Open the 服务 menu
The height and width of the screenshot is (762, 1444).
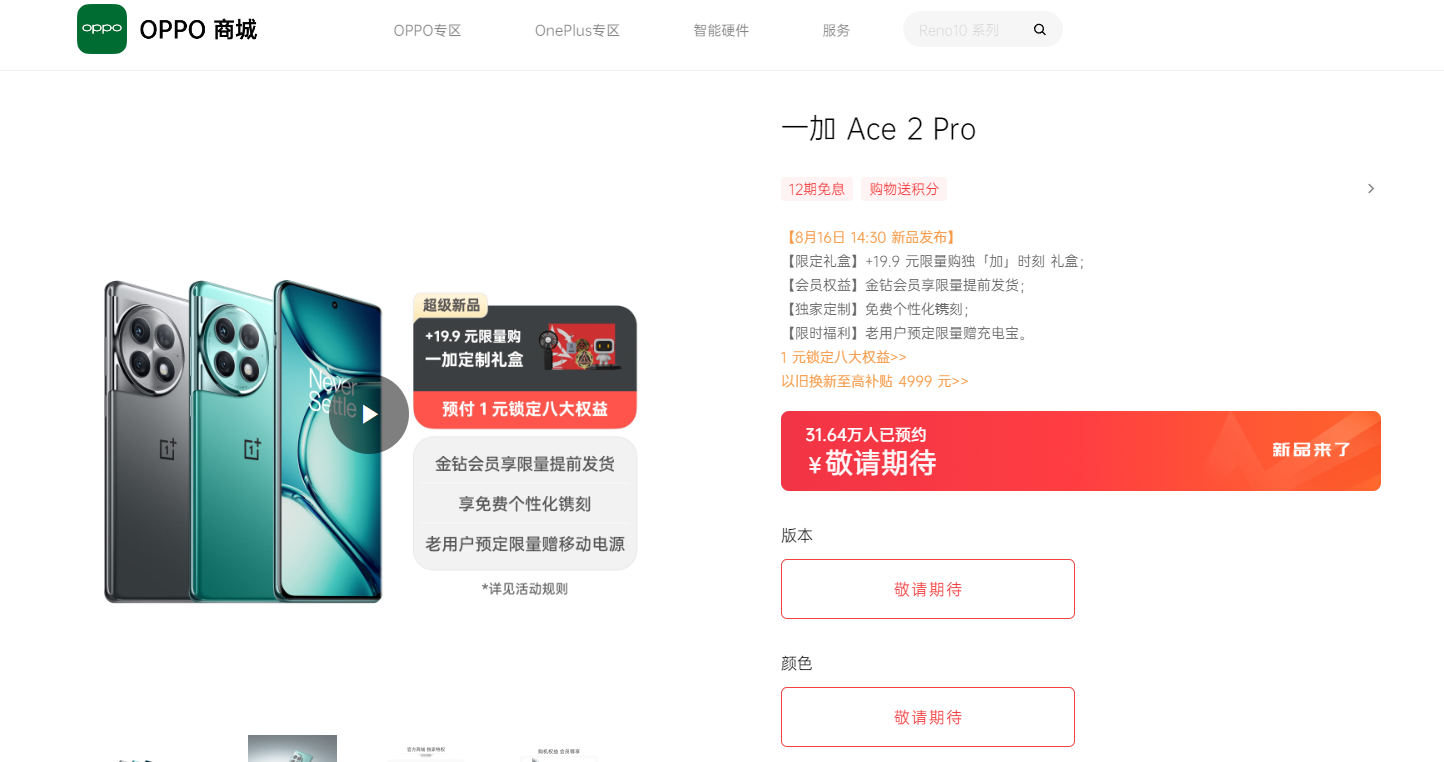[836, 30]
